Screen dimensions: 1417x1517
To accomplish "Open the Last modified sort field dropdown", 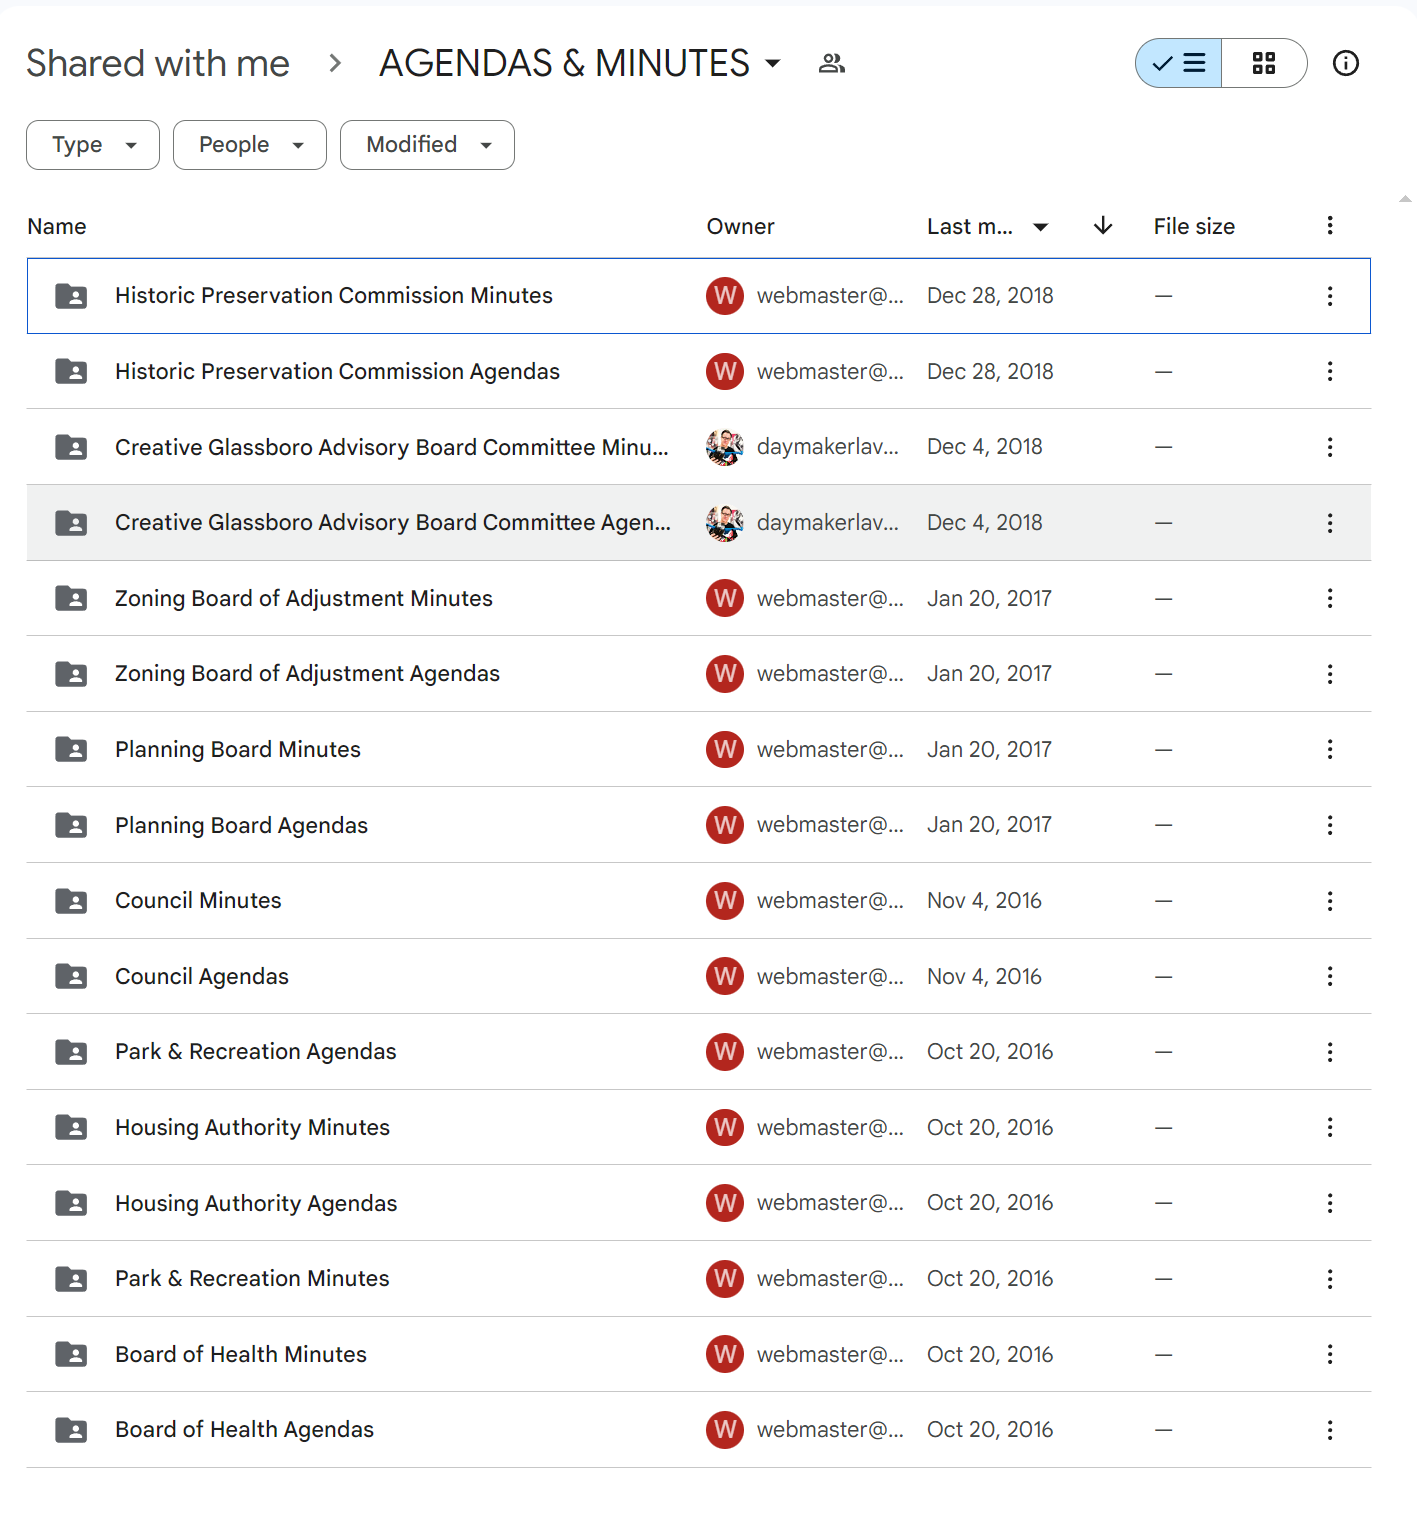I will point(987,226).
